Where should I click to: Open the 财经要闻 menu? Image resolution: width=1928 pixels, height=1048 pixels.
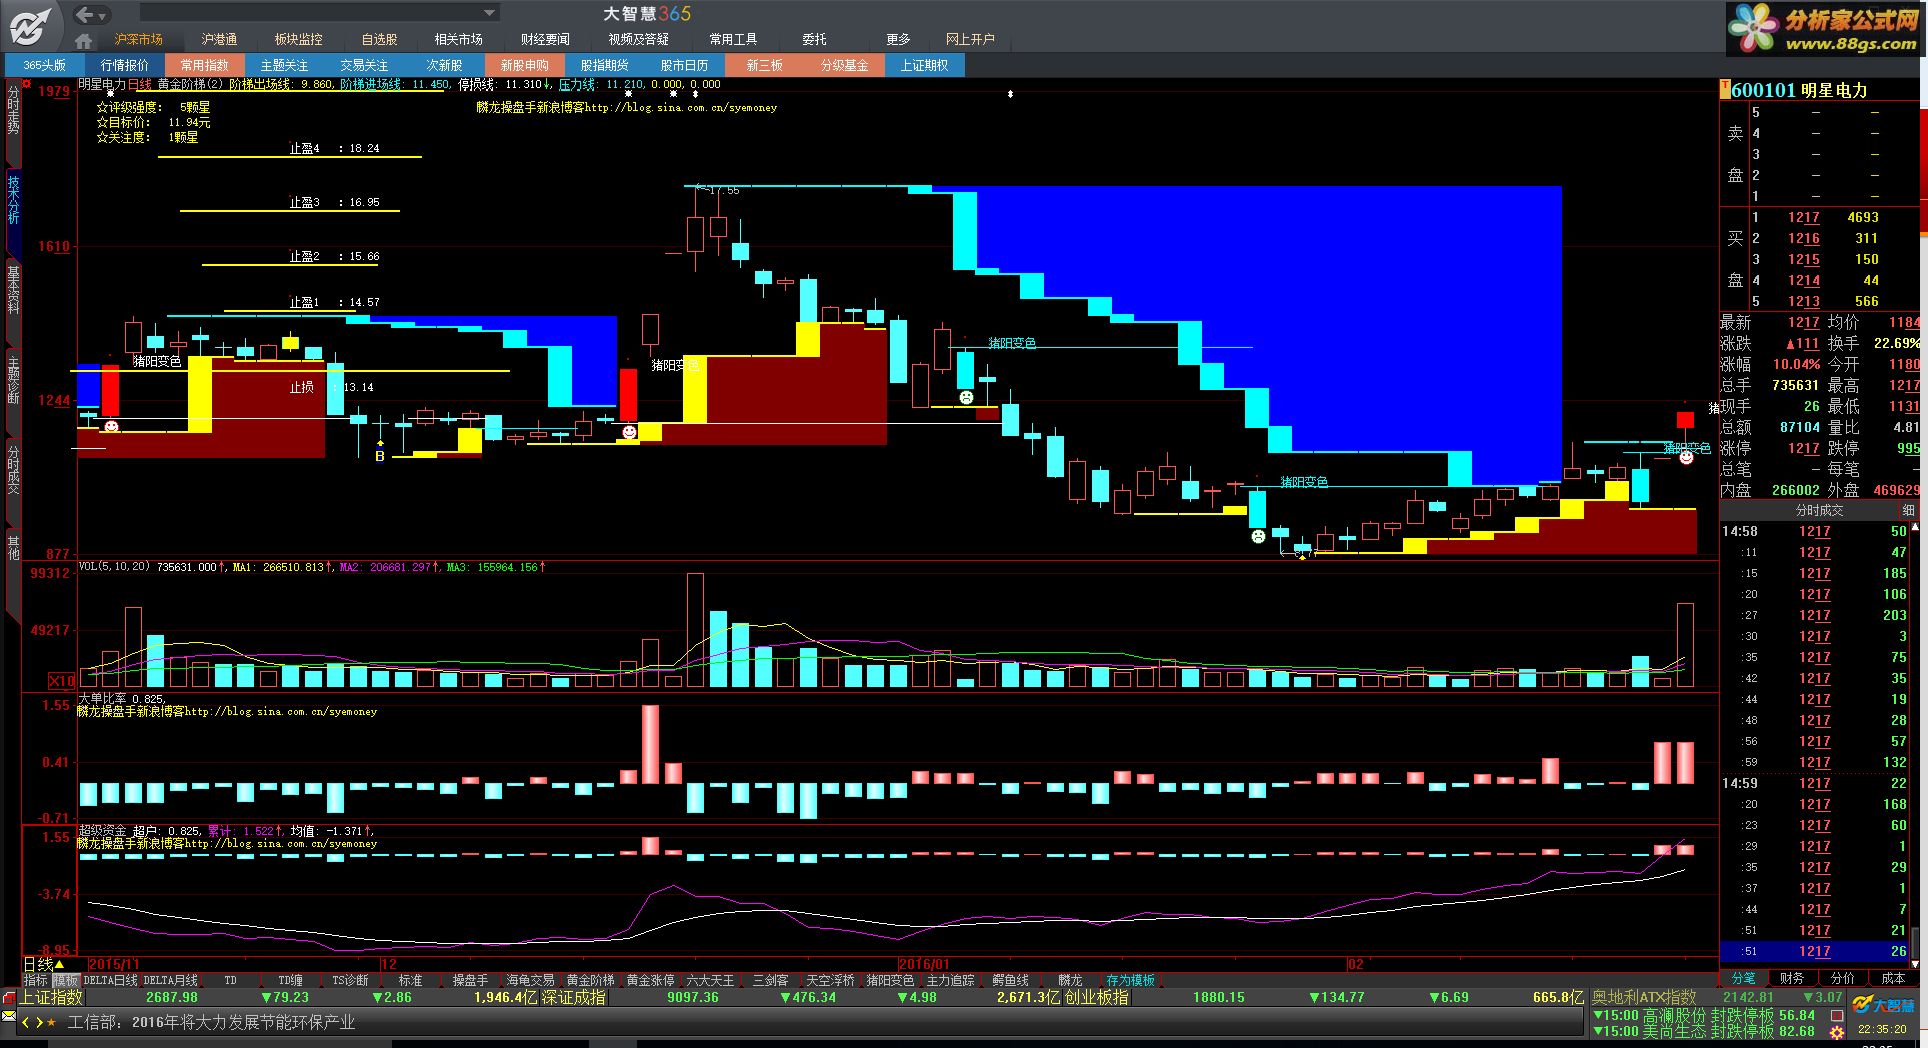(545, 39)
